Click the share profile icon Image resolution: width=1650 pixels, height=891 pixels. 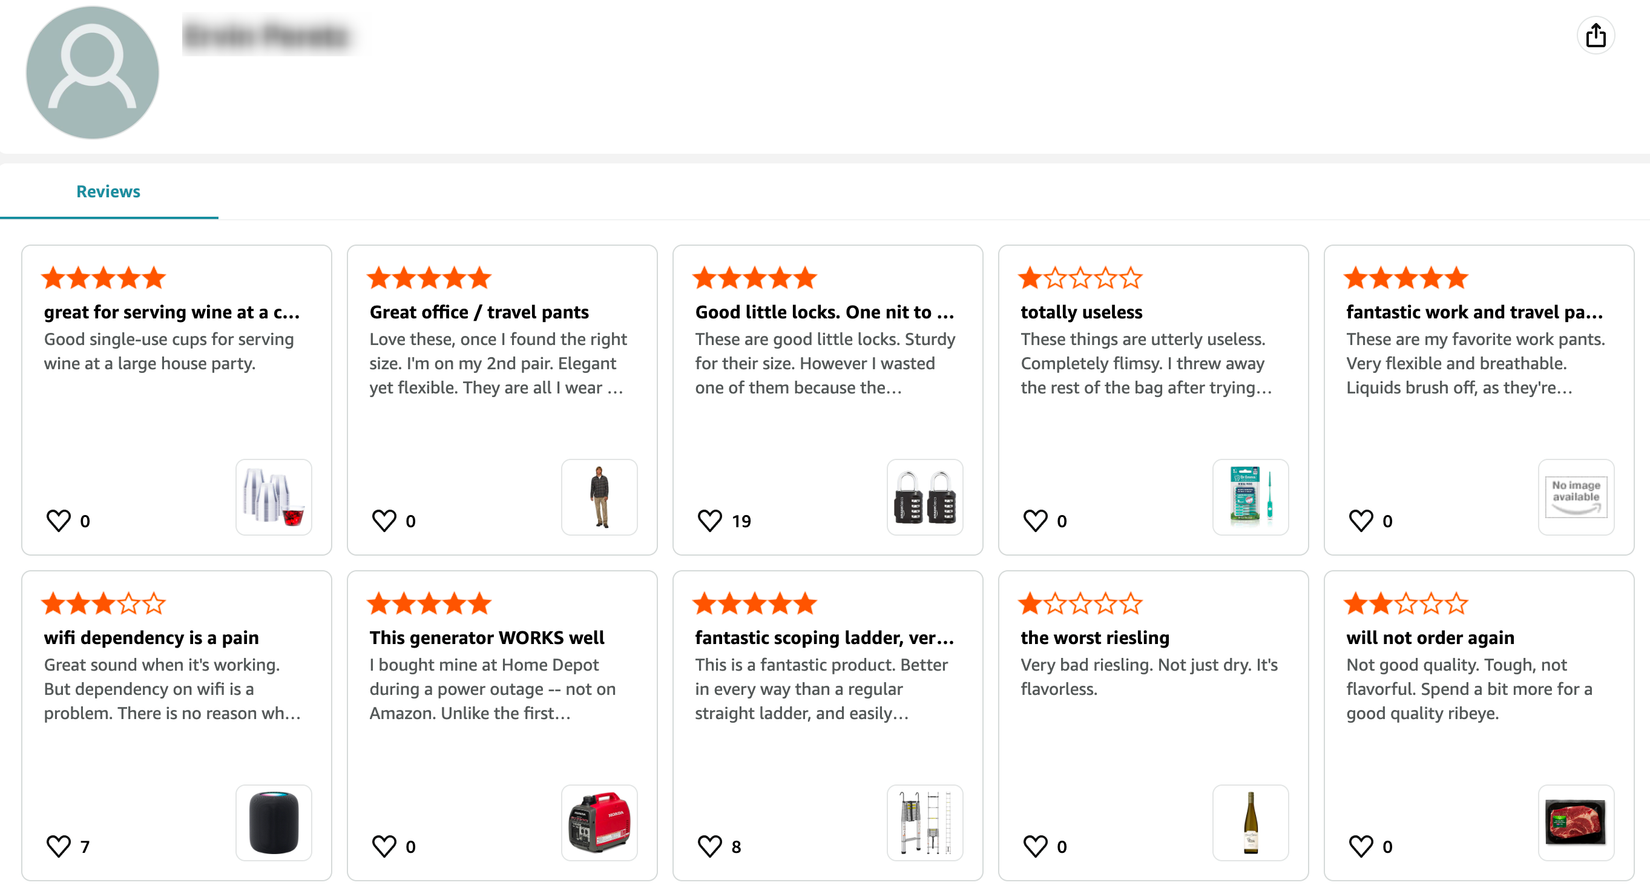[1596, 35]
